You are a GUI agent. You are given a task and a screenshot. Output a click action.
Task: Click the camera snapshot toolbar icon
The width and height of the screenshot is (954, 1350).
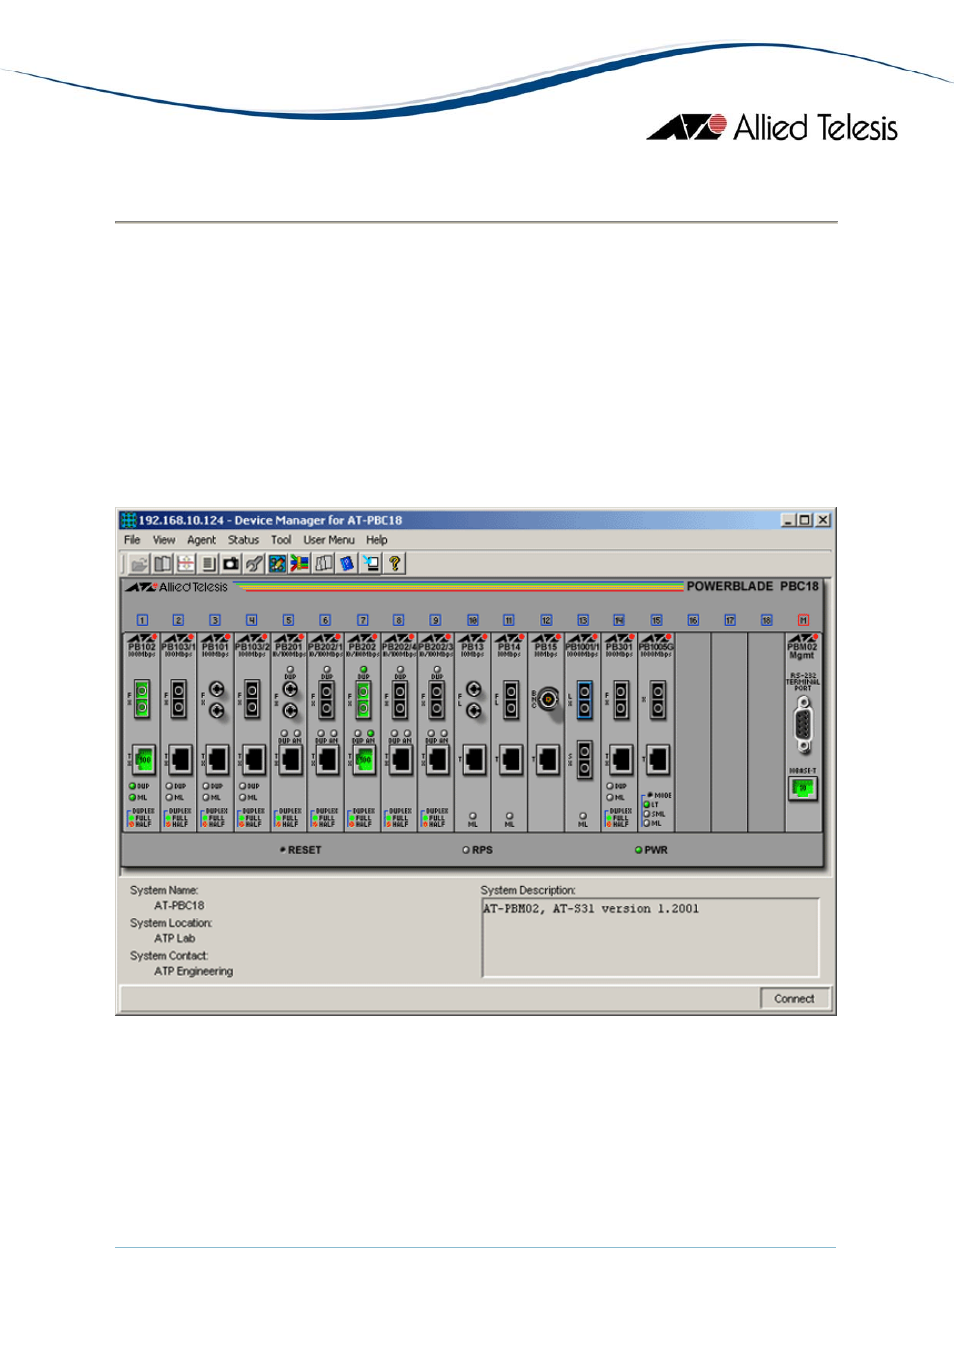click(231, 564)
